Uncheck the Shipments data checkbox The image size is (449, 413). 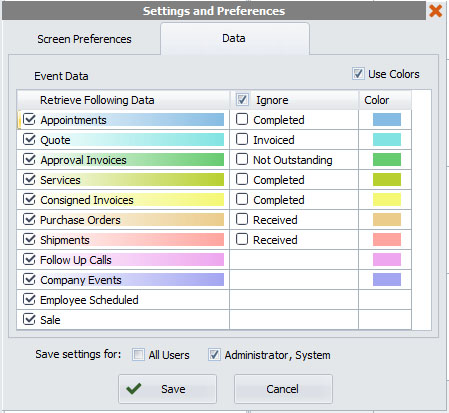pos(29,239)
